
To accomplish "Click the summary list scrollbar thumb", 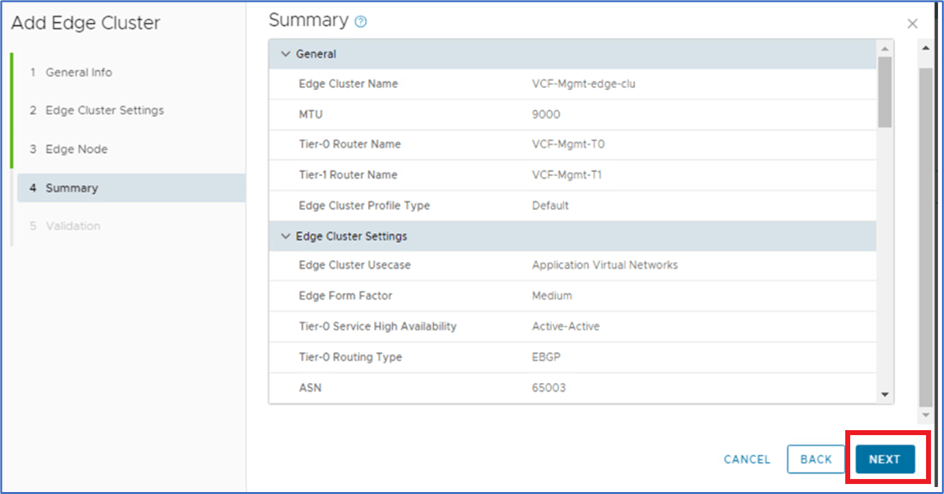I will tap(884, 92).
